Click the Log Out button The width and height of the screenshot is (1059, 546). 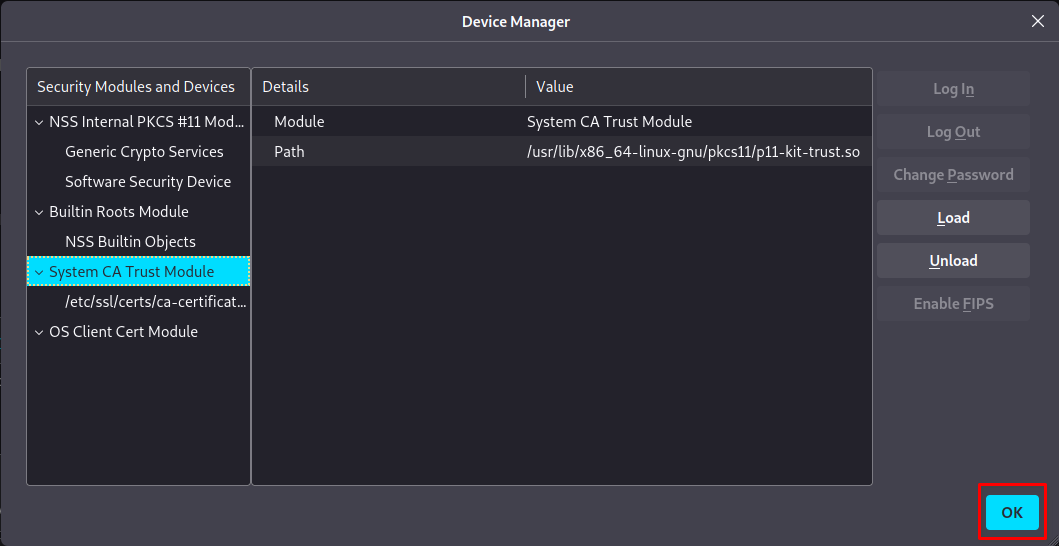point(953,132)
